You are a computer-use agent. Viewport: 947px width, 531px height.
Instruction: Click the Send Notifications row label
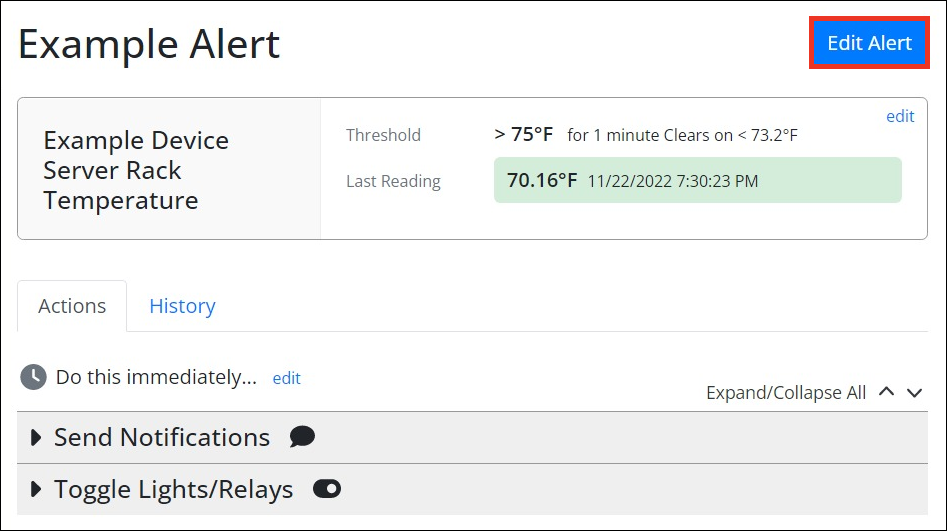[x=162, y=437]
